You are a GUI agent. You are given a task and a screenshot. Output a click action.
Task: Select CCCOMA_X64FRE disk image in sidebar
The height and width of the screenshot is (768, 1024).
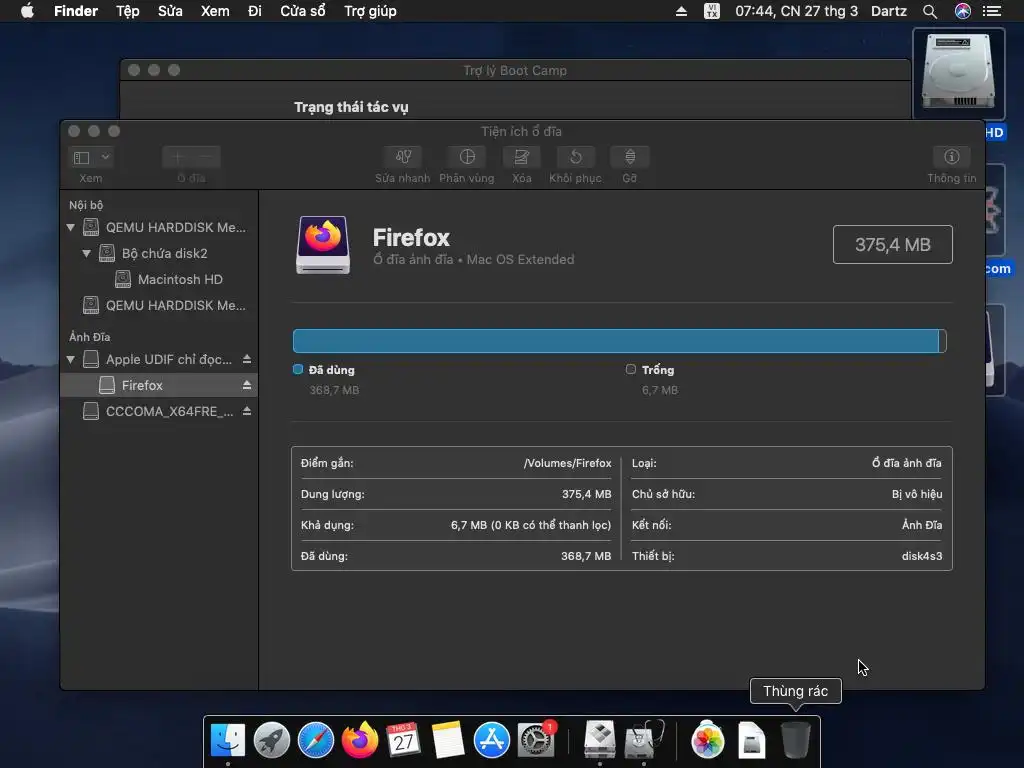coord(158,411)
